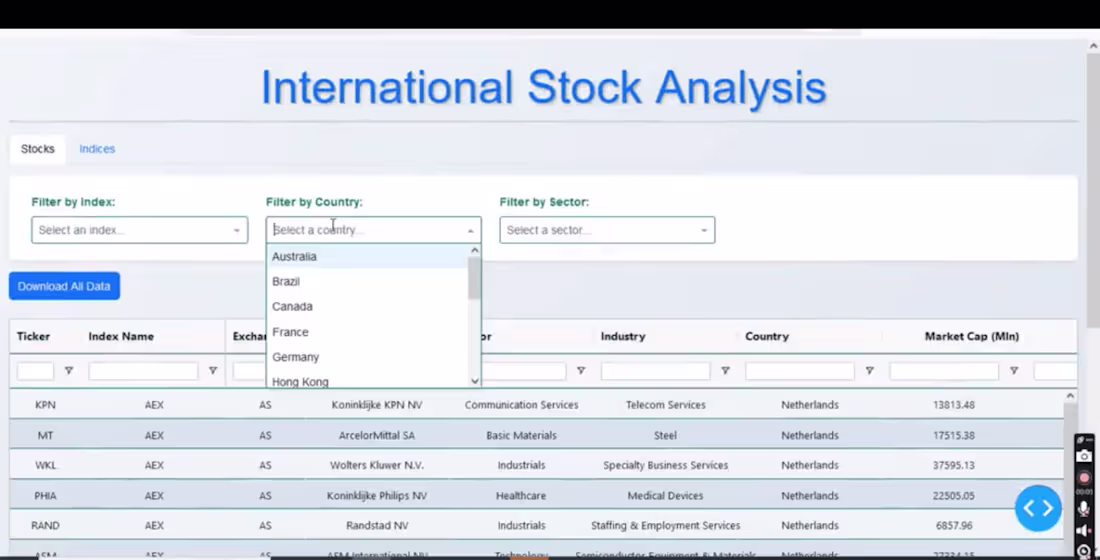Screen dimensions: 1100x560
Task: Choose Brazil from the country list
Action: (368, 281)
